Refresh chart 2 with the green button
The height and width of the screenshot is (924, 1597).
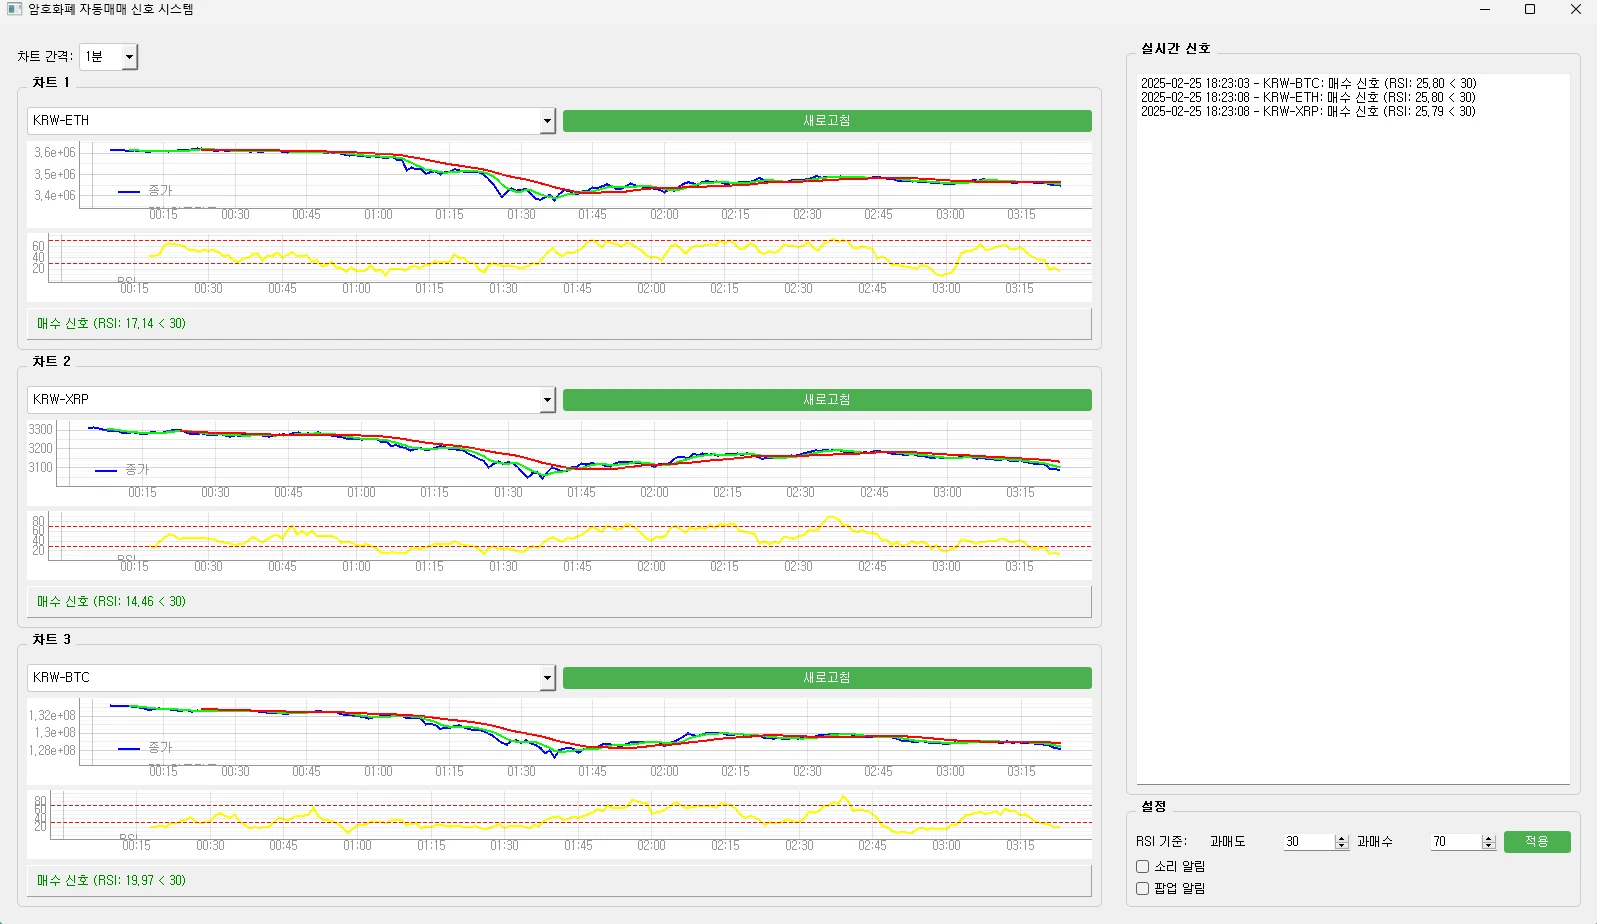pos(826,400)
